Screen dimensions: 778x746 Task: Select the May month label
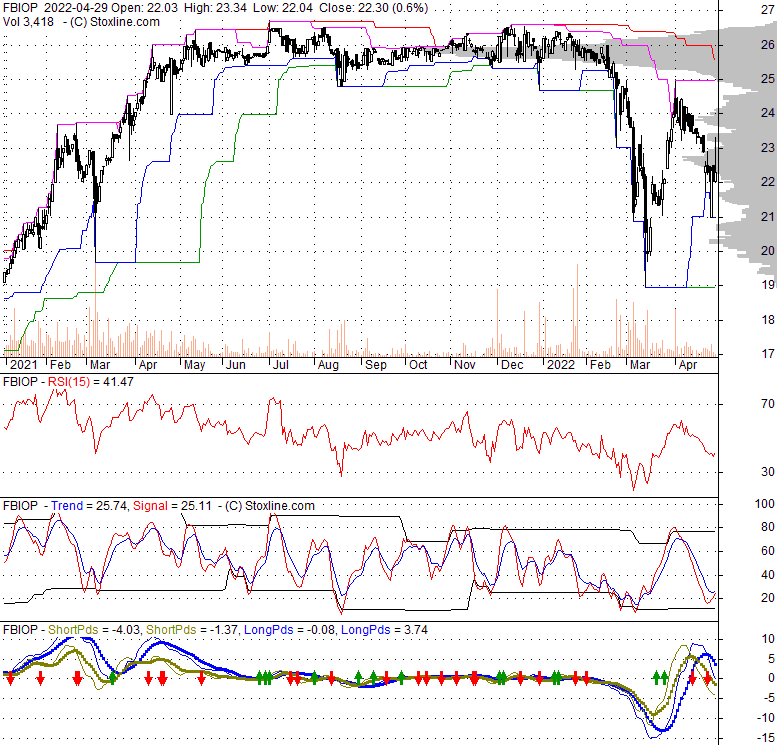(194, 365)
